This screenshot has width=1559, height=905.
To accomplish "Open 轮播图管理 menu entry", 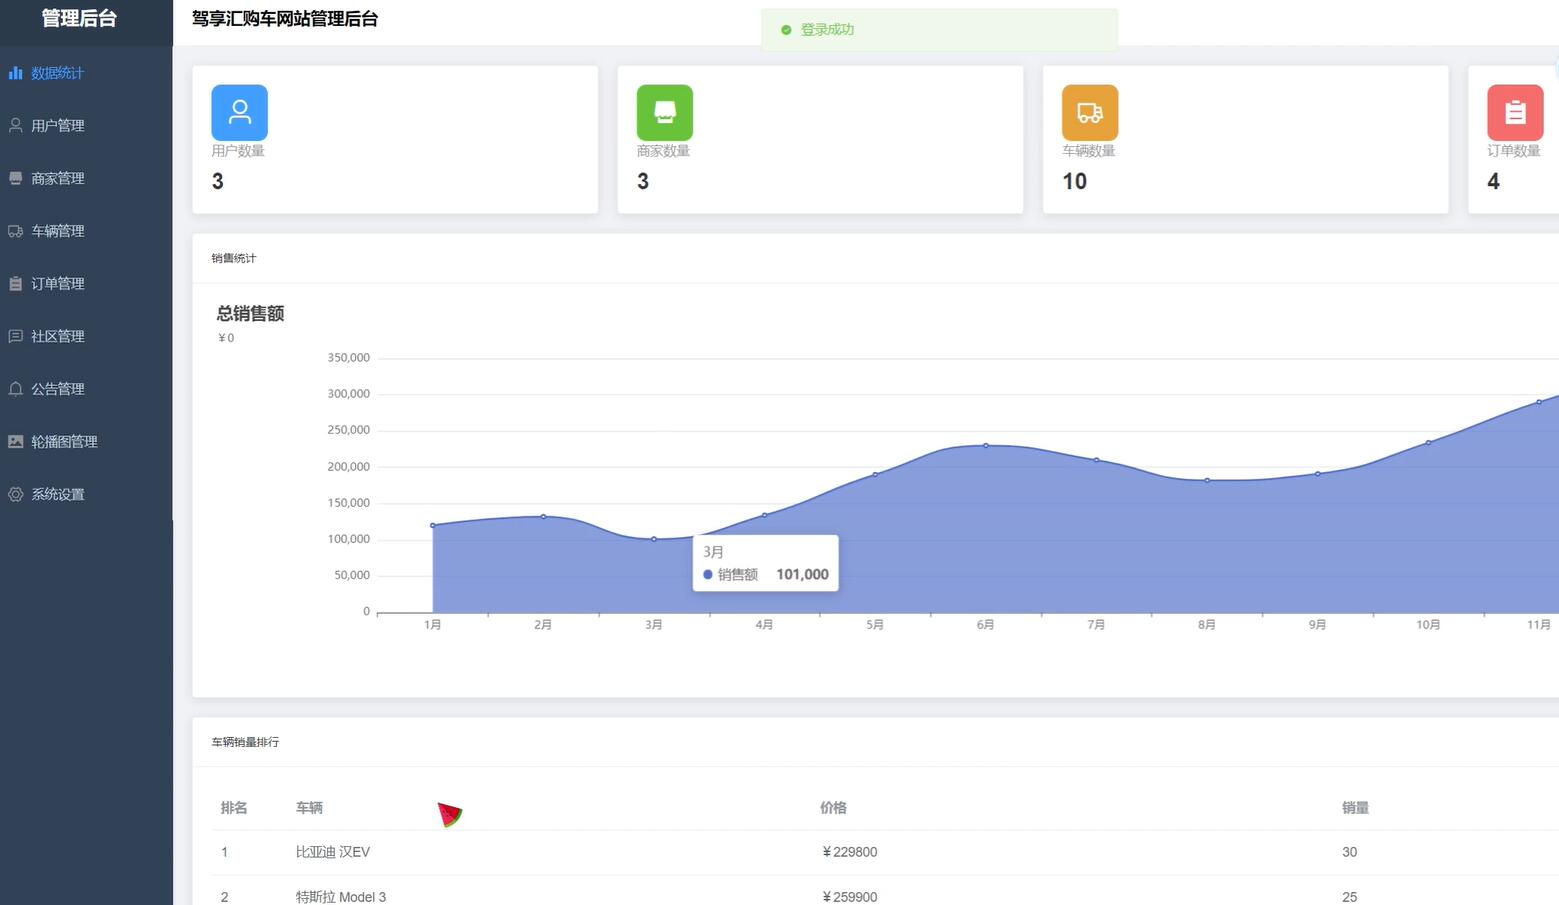I will 86,441.
